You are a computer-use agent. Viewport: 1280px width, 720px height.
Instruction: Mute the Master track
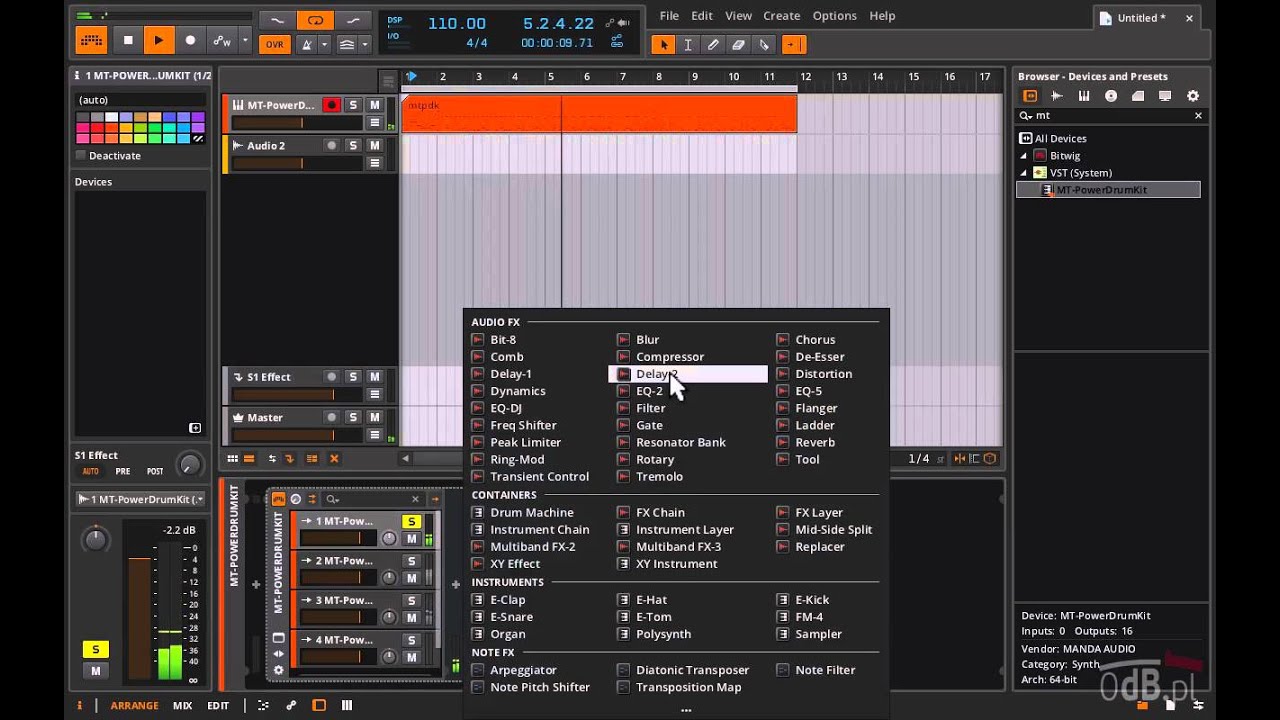[x=375, y=417]
